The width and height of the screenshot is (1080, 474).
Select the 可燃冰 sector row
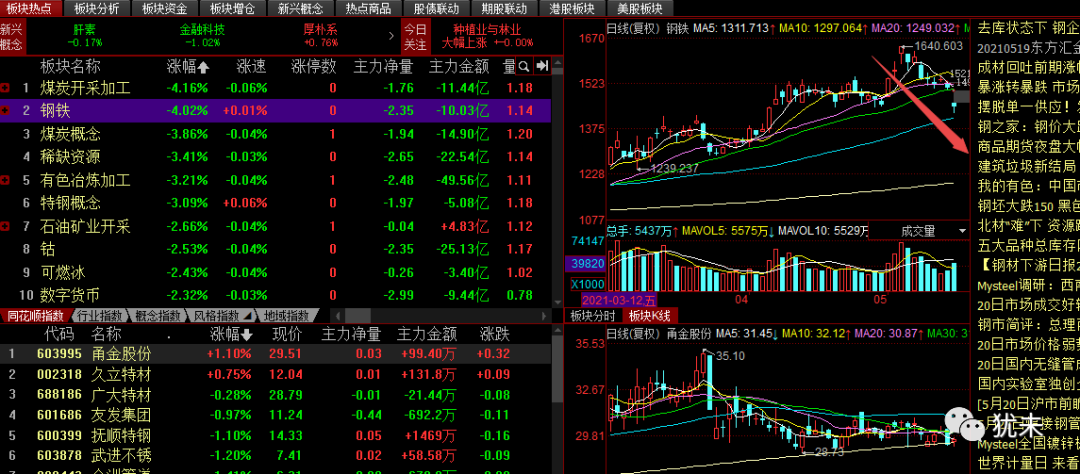click(x=276, y=273)
